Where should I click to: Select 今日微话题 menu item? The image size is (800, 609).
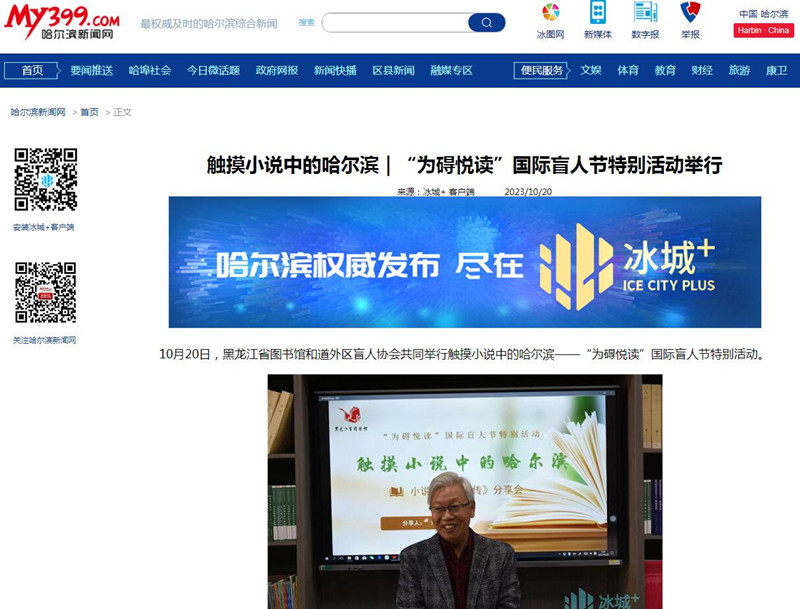click(213, 70)
